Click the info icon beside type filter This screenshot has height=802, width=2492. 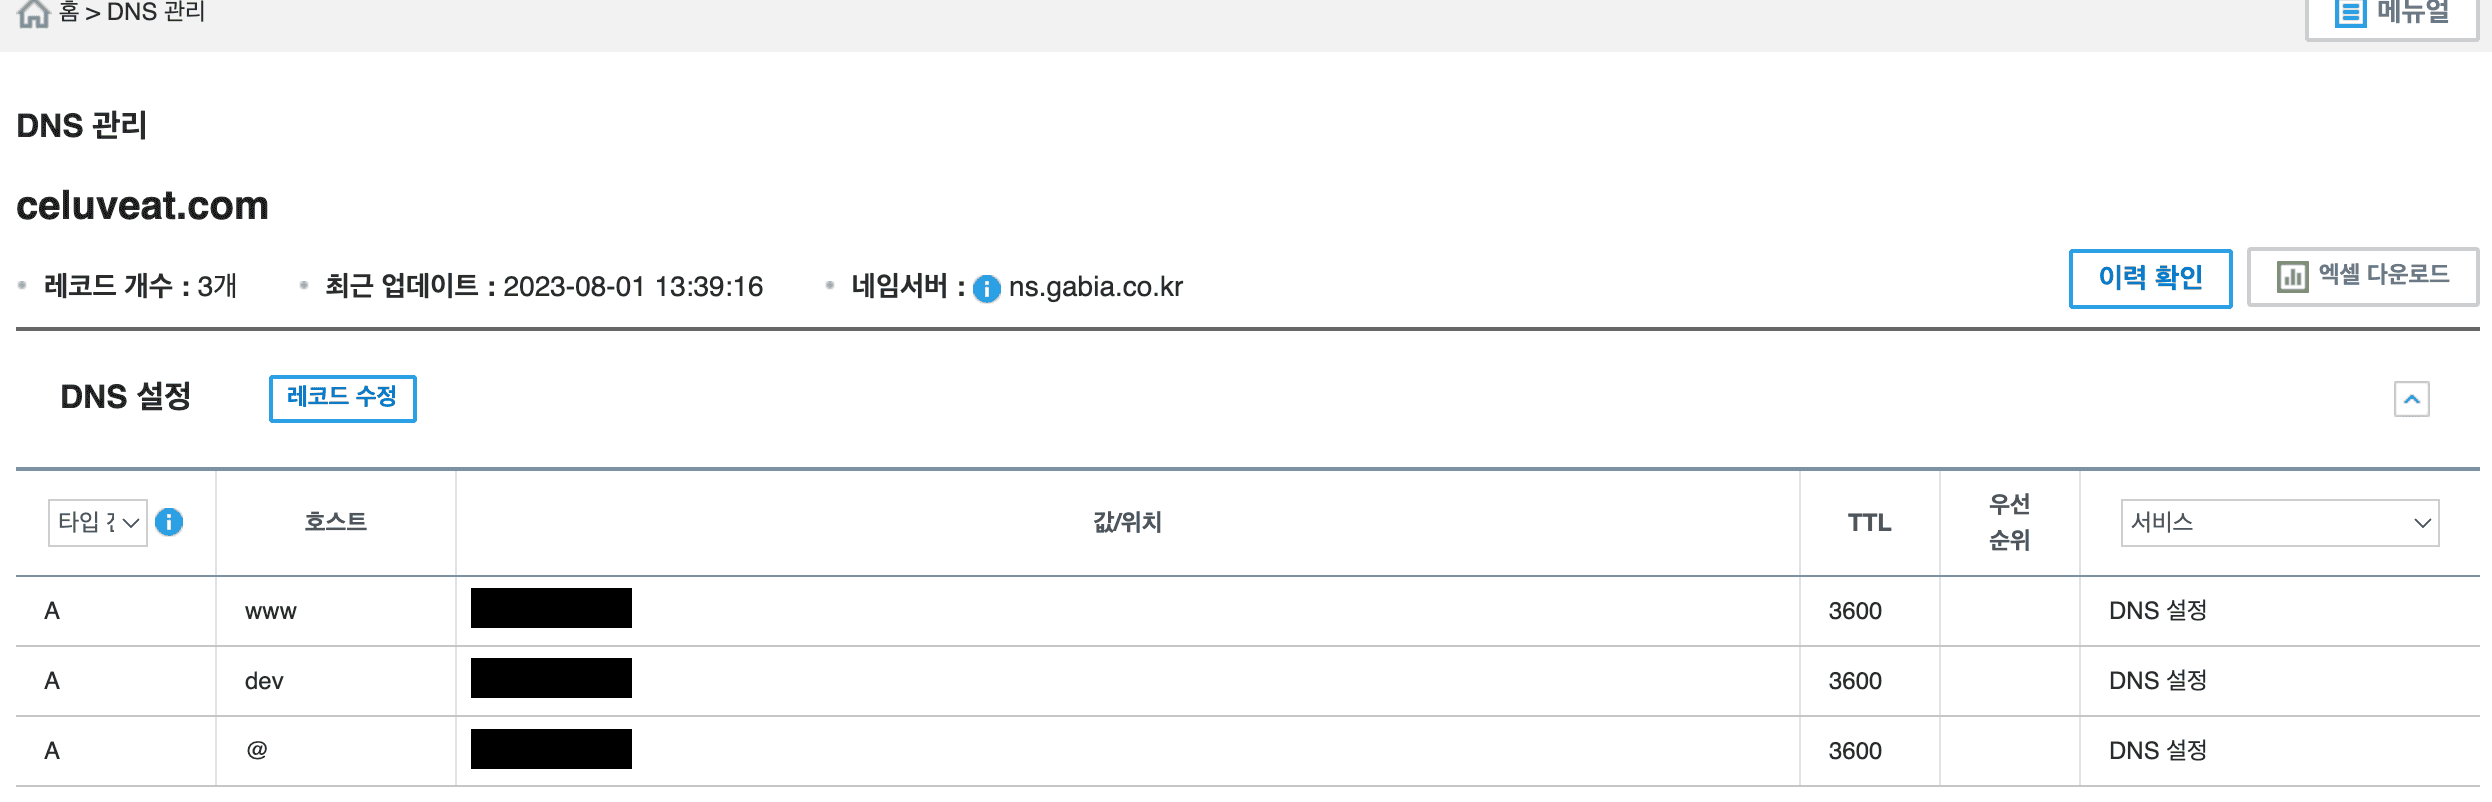click(169, 522)
